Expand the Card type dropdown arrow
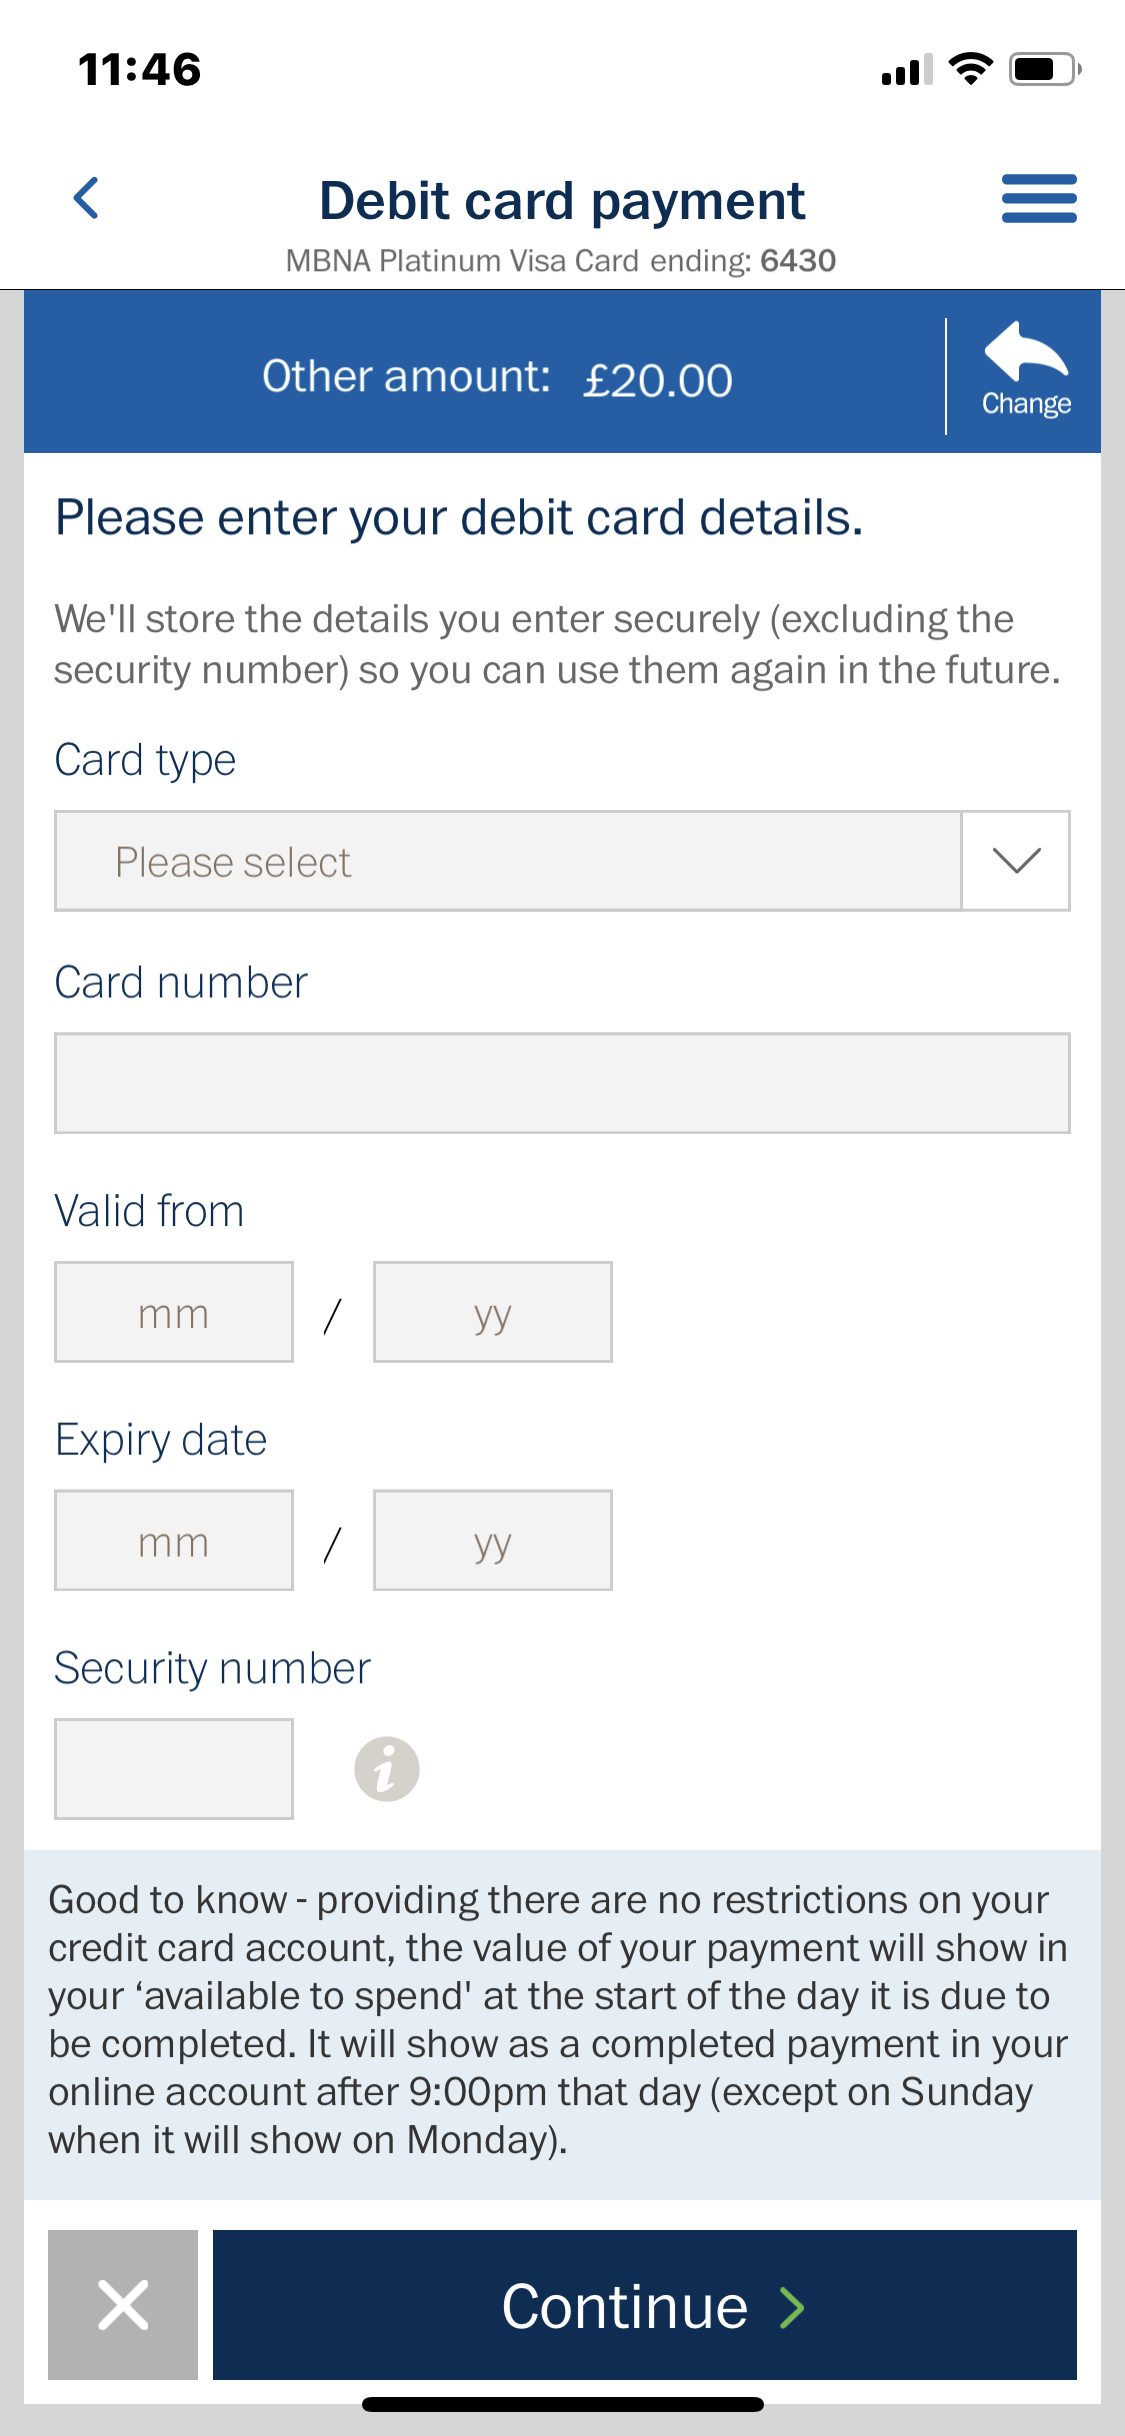The width and height of the screenshot is (1125, 2436). [1016, 861]
